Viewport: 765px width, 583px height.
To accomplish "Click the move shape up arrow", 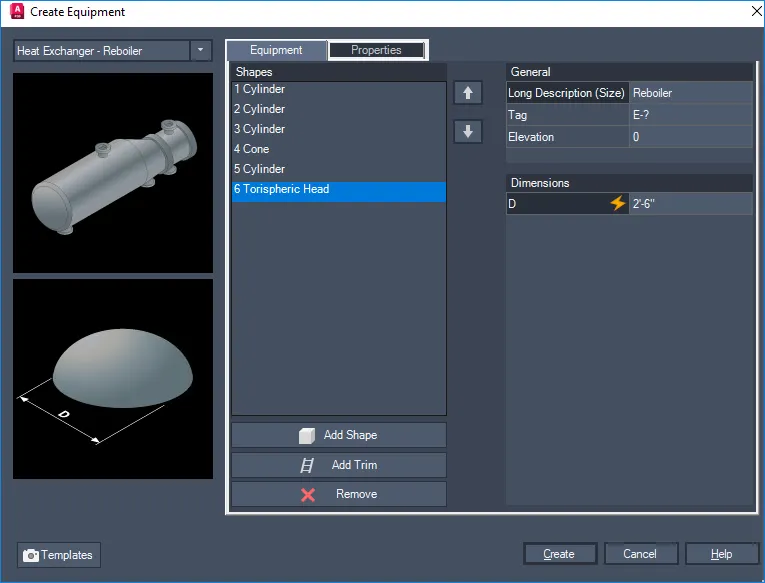I will 468,93.
